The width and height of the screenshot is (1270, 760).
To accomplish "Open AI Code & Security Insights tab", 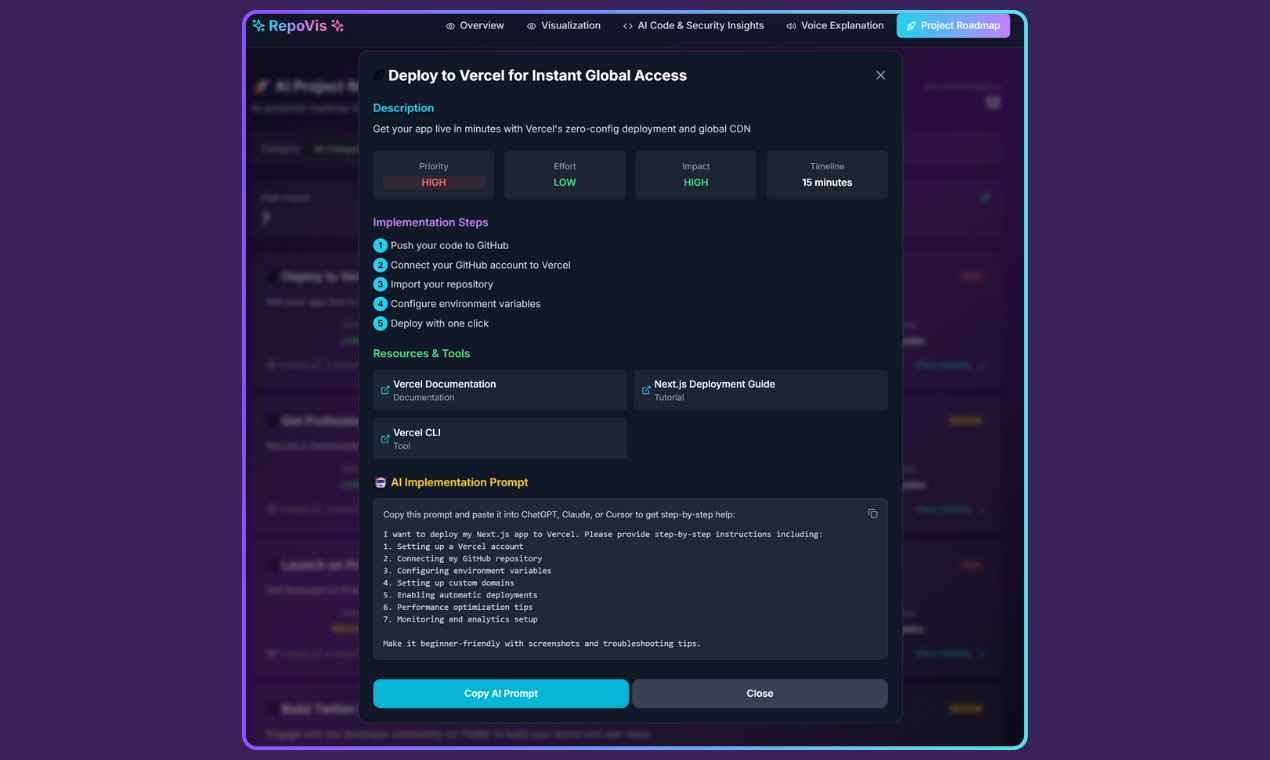I will click(x=692, y=26).
